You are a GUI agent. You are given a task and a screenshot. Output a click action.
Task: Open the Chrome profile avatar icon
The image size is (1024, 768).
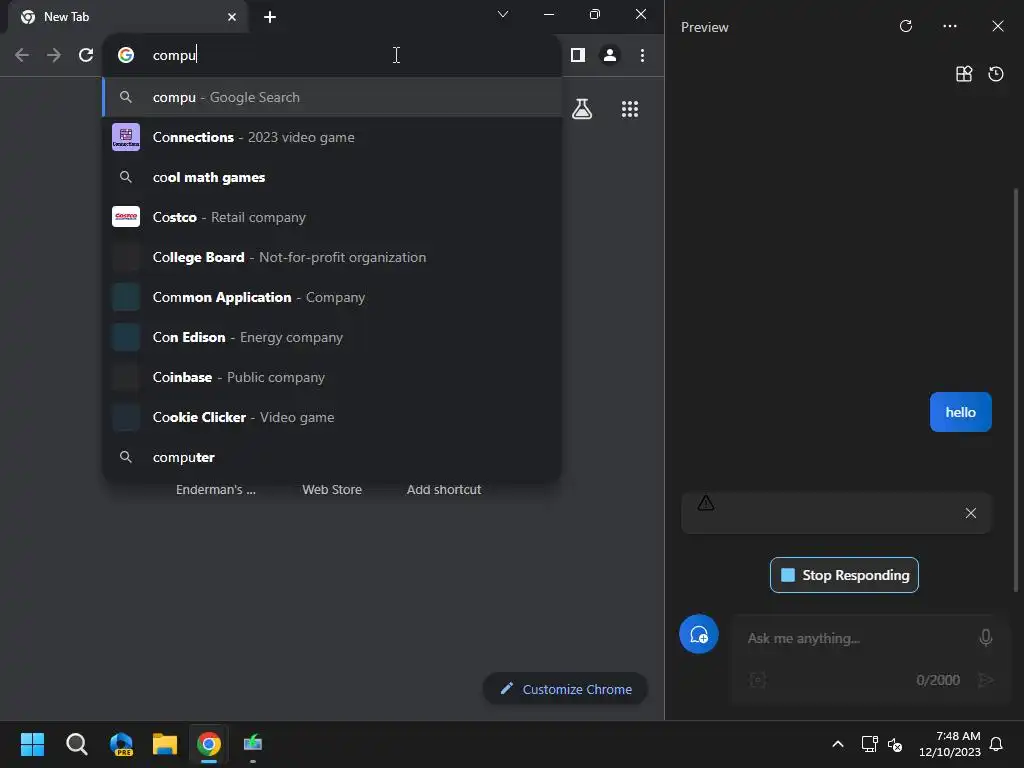pos(609,56)
